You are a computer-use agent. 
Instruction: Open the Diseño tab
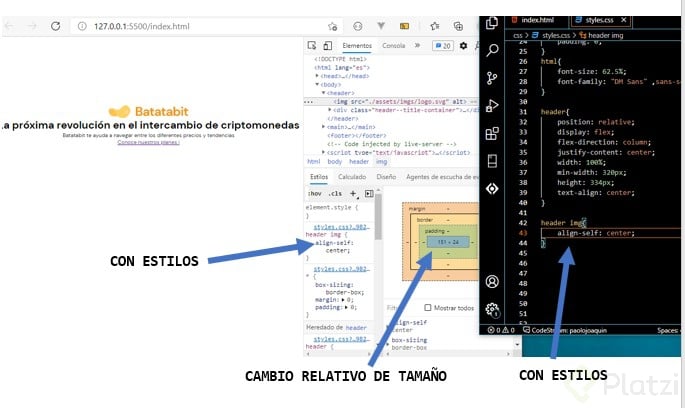[x=386, y=176]
